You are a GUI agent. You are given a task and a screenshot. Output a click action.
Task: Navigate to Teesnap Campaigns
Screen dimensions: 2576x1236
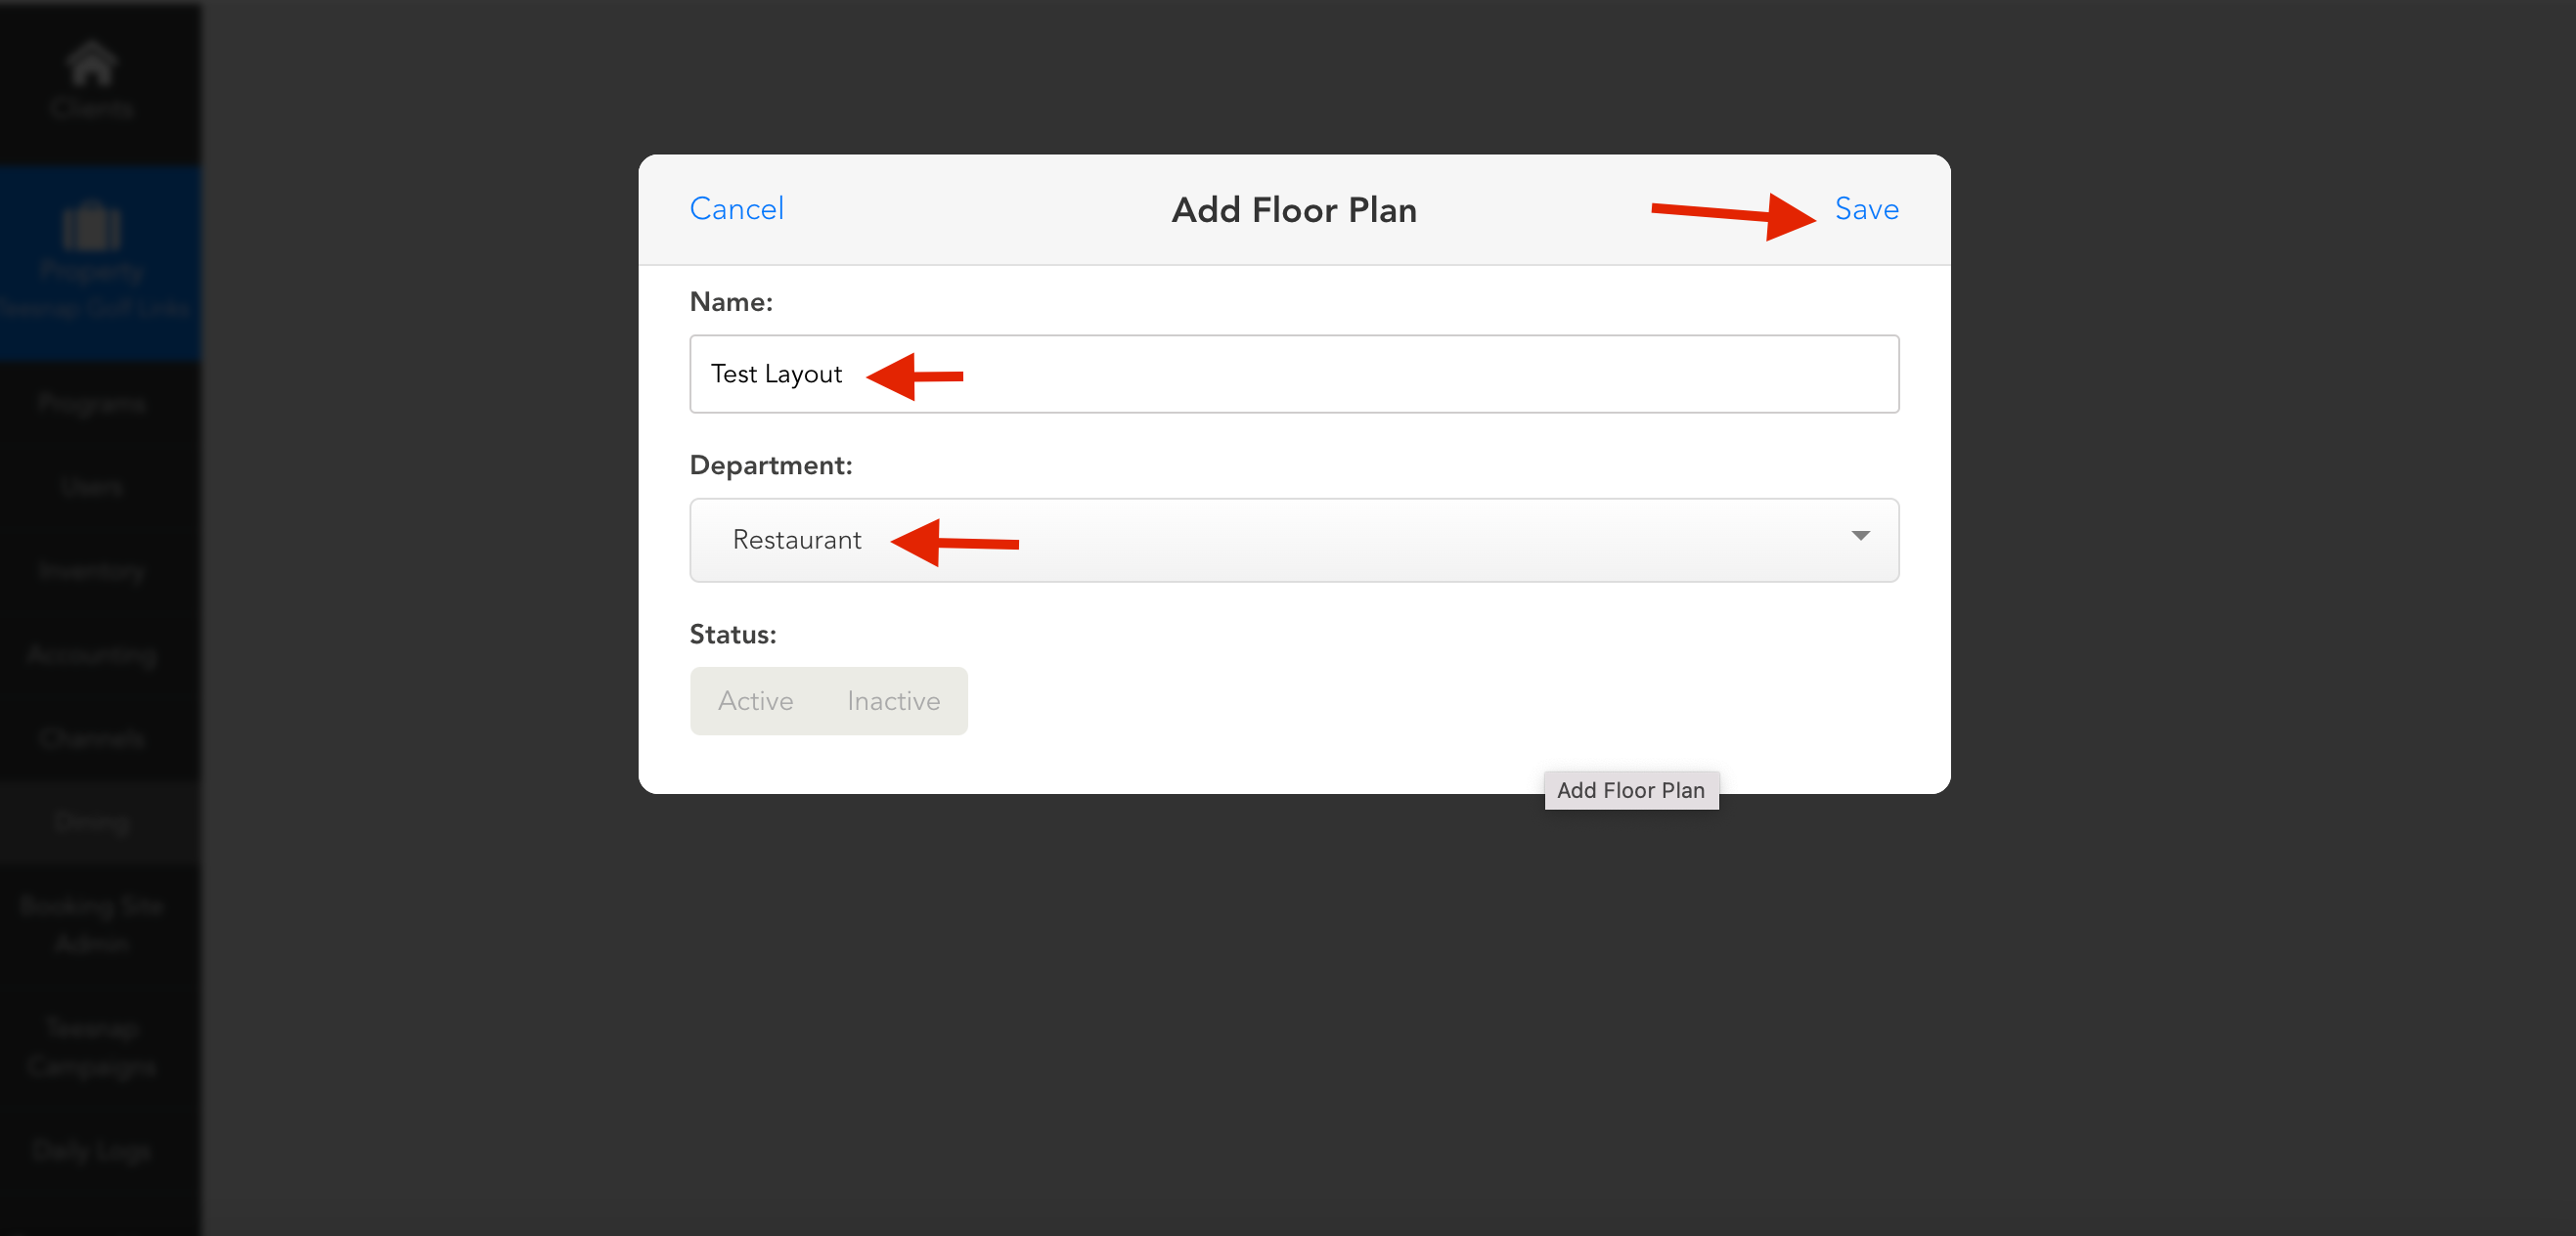(x=91, y=1047)
